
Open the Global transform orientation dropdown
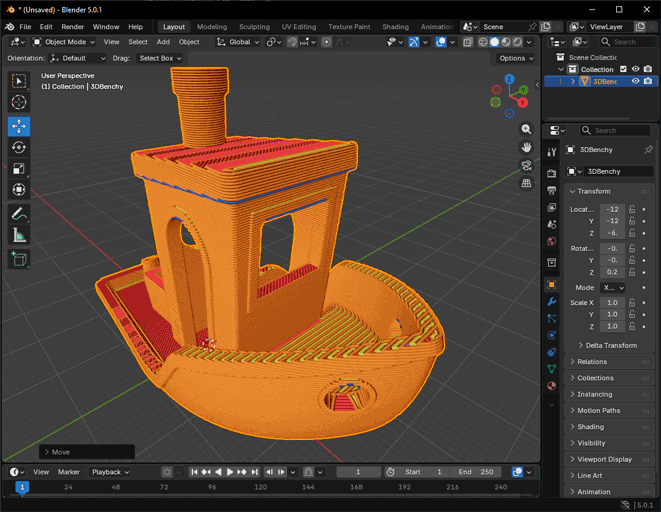[238, 42]
